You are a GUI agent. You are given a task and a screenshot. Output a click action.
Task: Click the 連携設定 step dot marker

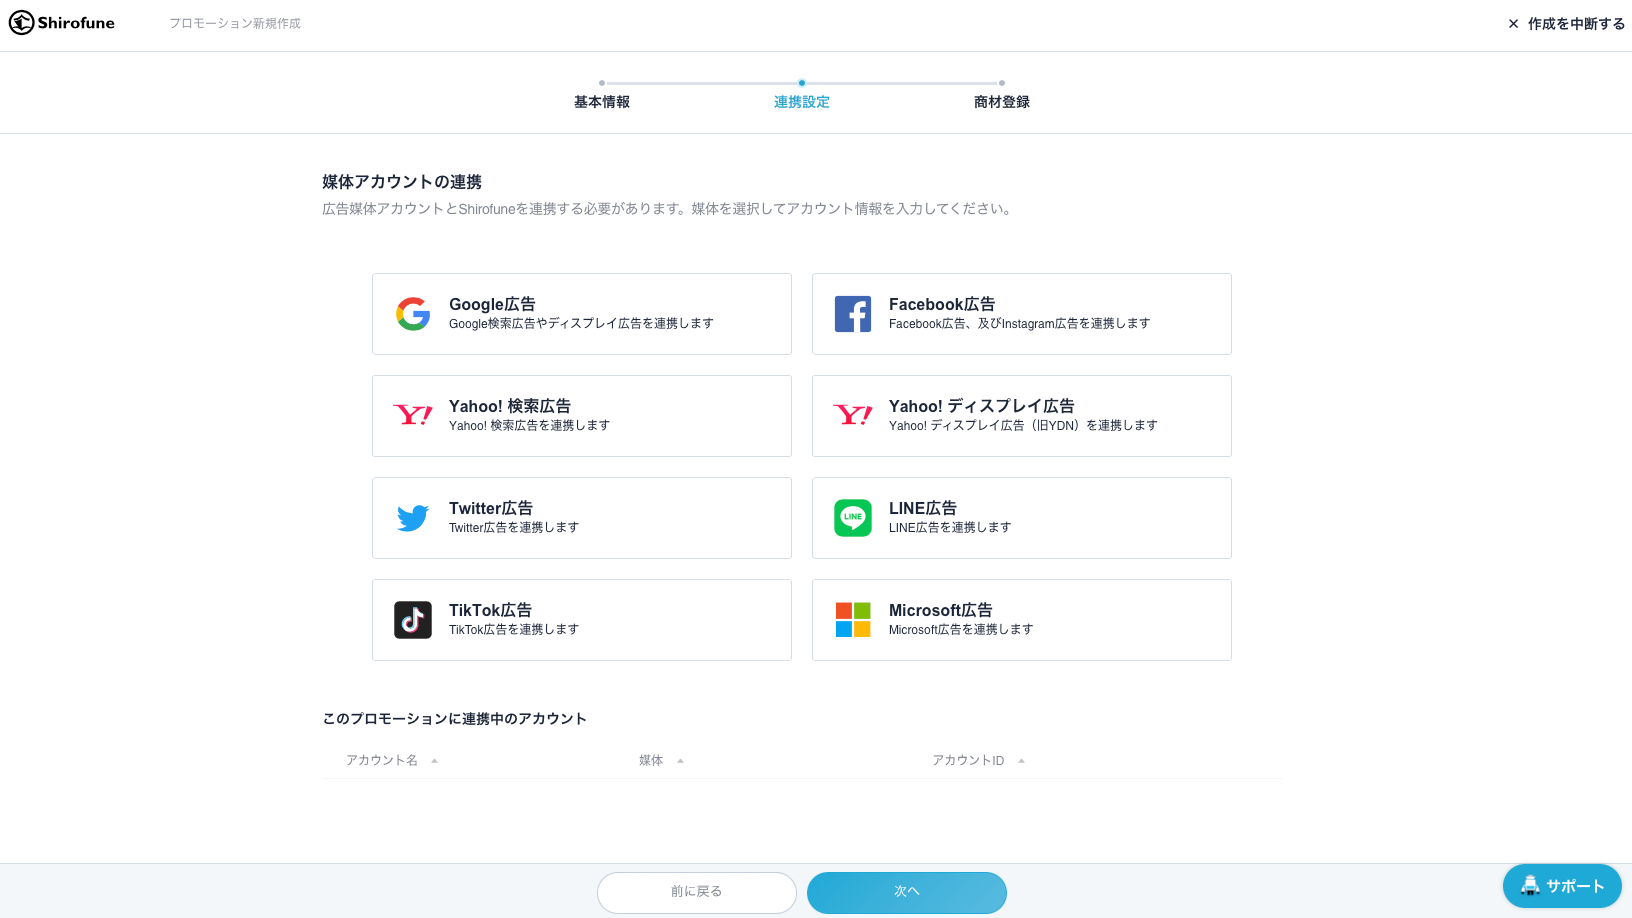(802, 83)
